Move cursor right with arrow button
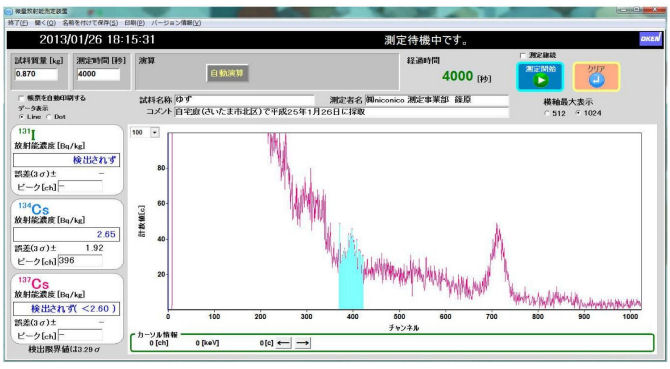The height and width of the screenshot is (369, 670). point(303,343)
